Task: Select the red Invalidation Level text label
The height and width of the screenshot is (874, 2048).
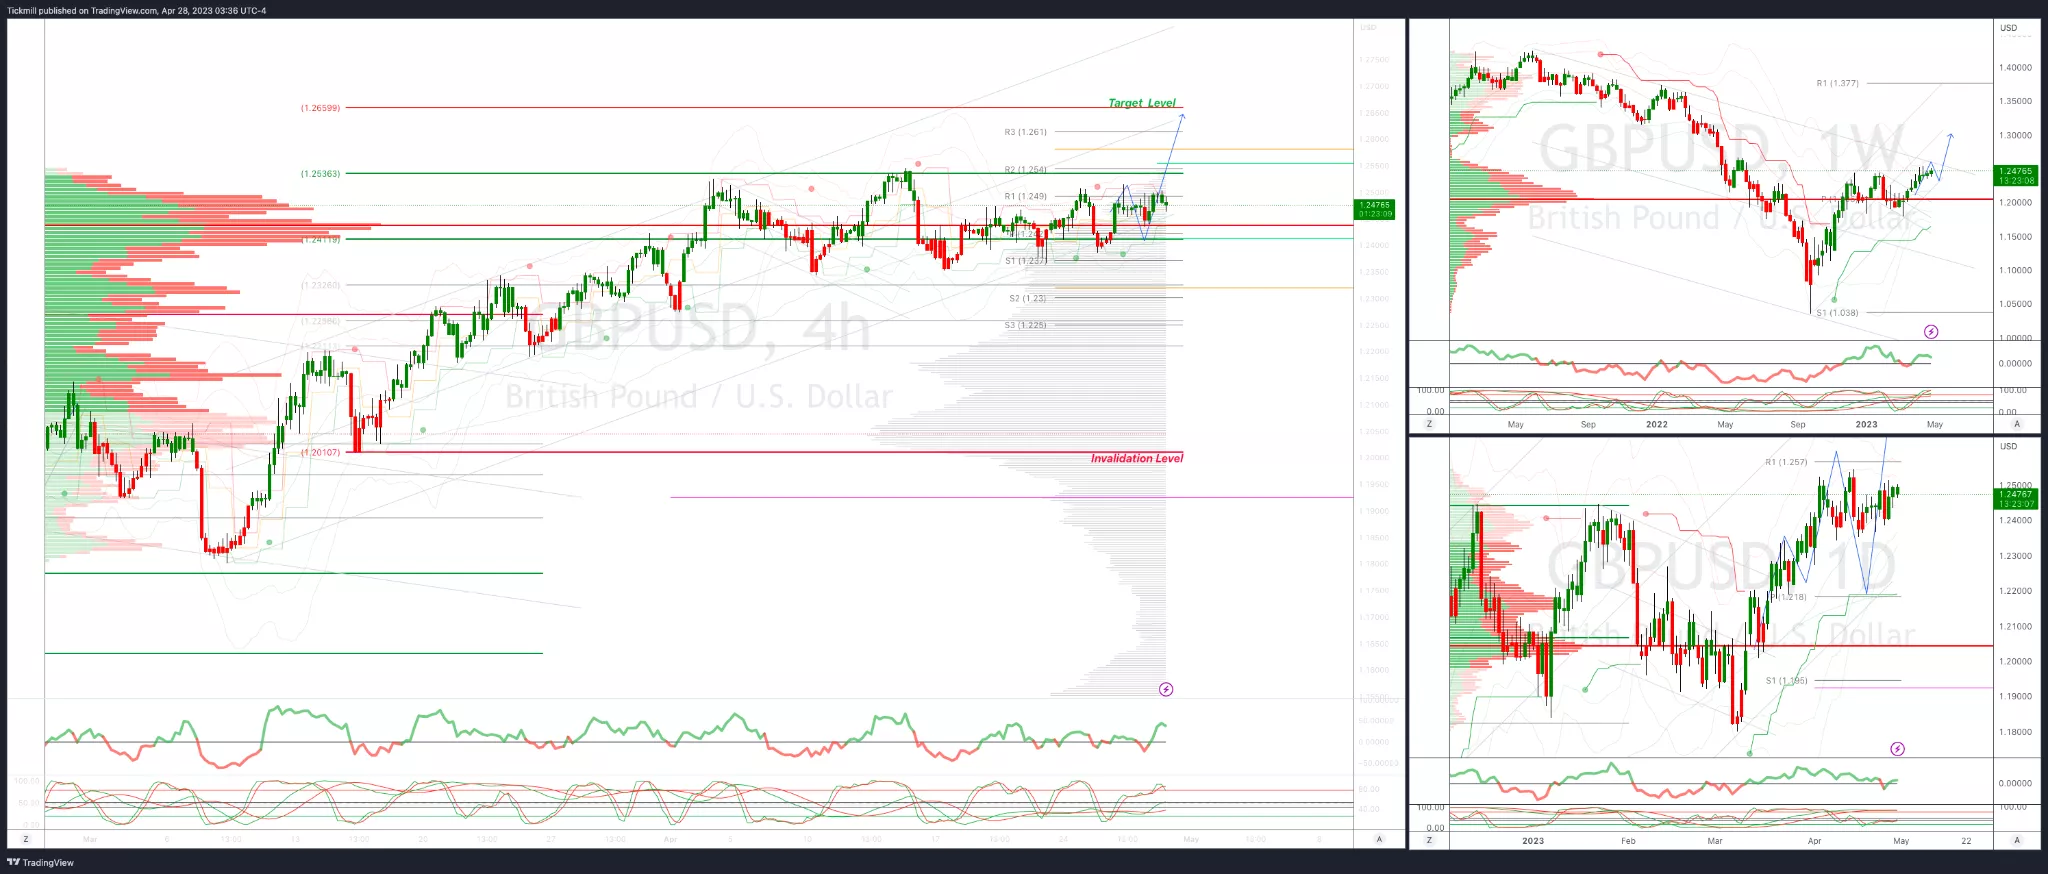Action: [1136, 458]
